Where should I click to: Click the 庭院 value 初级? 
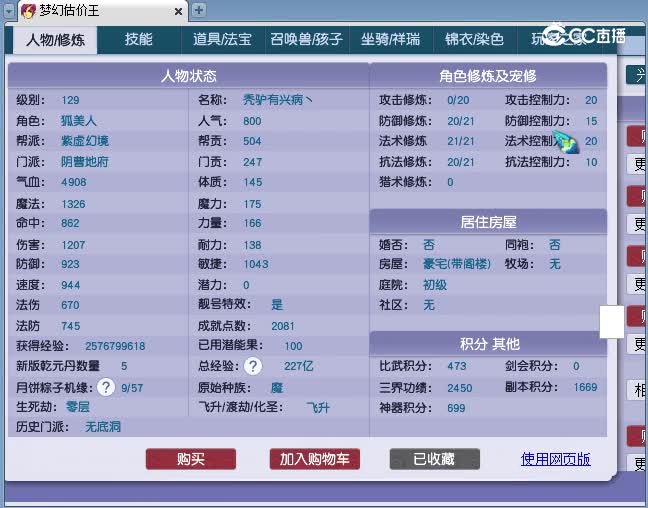[435, 285]
